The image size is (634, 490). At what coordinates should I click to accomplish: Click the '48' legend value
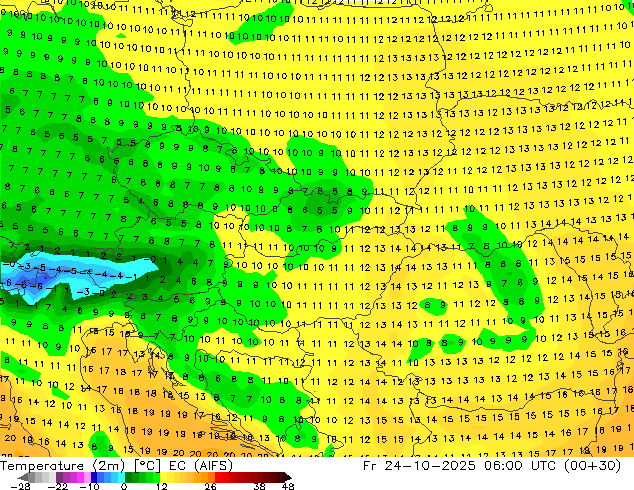pyautogui.click(x=288, y=486)
